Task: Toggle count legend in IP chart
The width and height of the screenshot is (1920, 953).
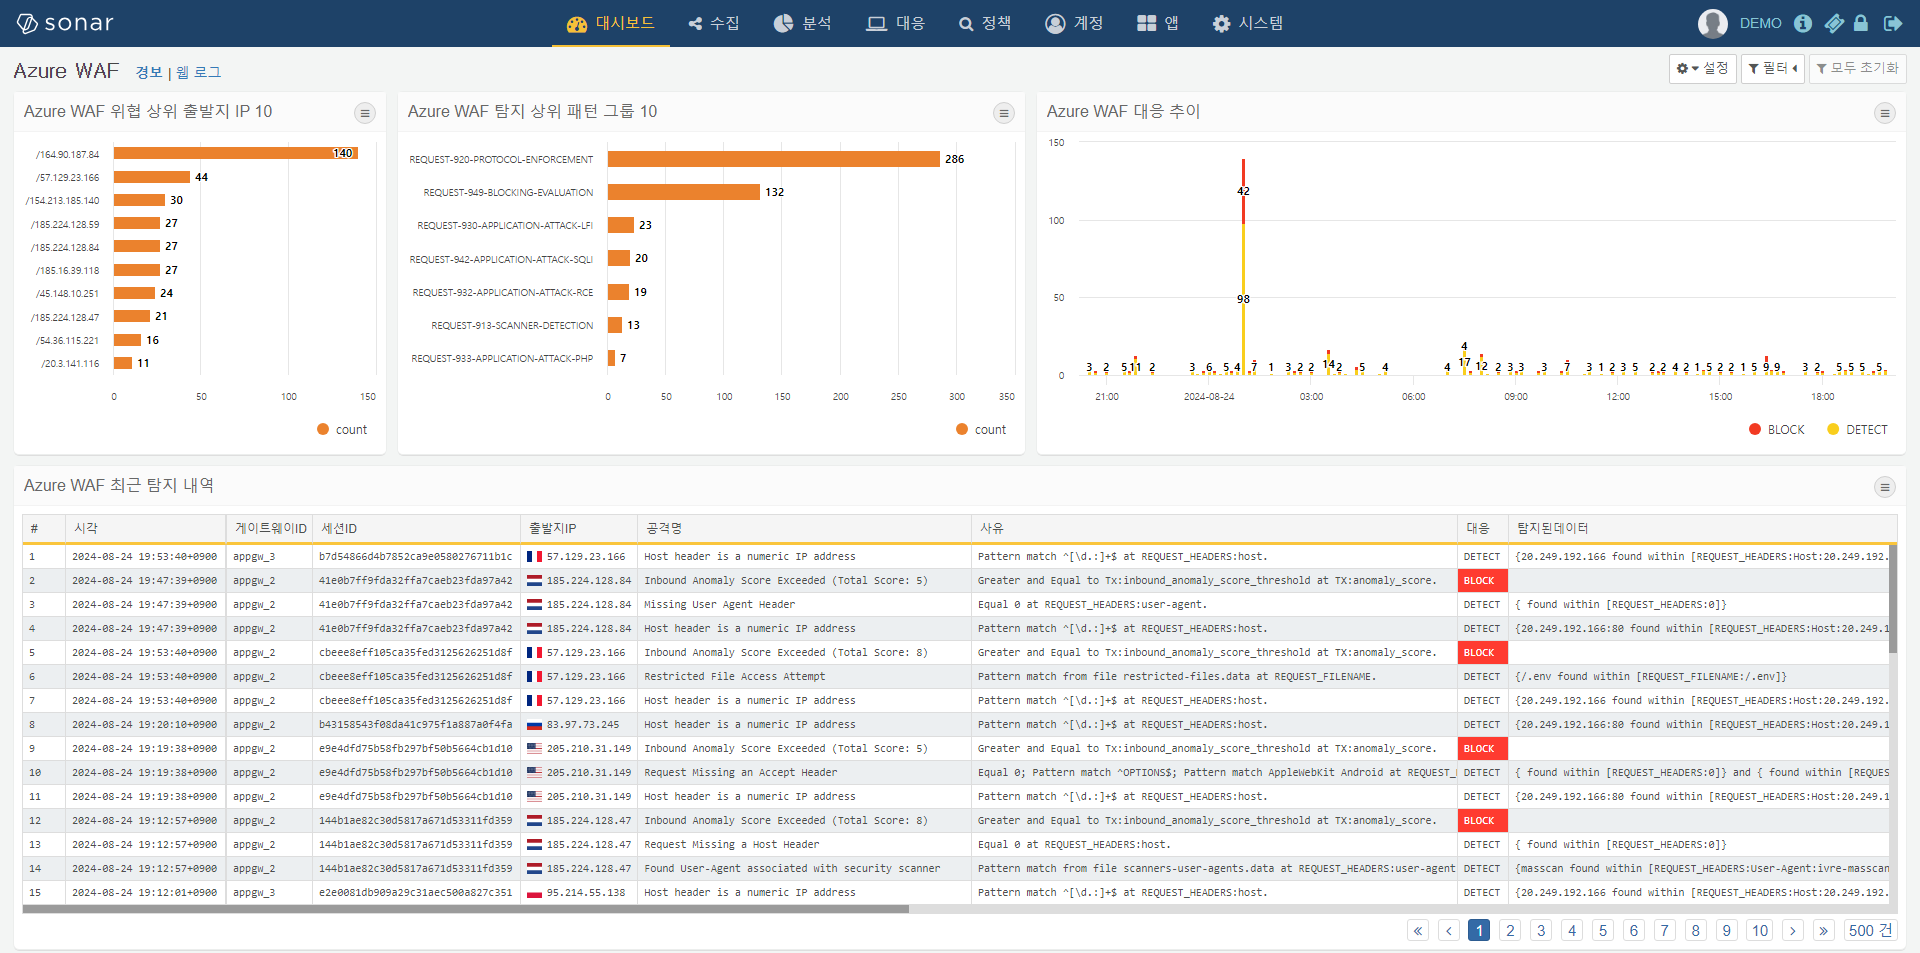Action: pos(342,429)
